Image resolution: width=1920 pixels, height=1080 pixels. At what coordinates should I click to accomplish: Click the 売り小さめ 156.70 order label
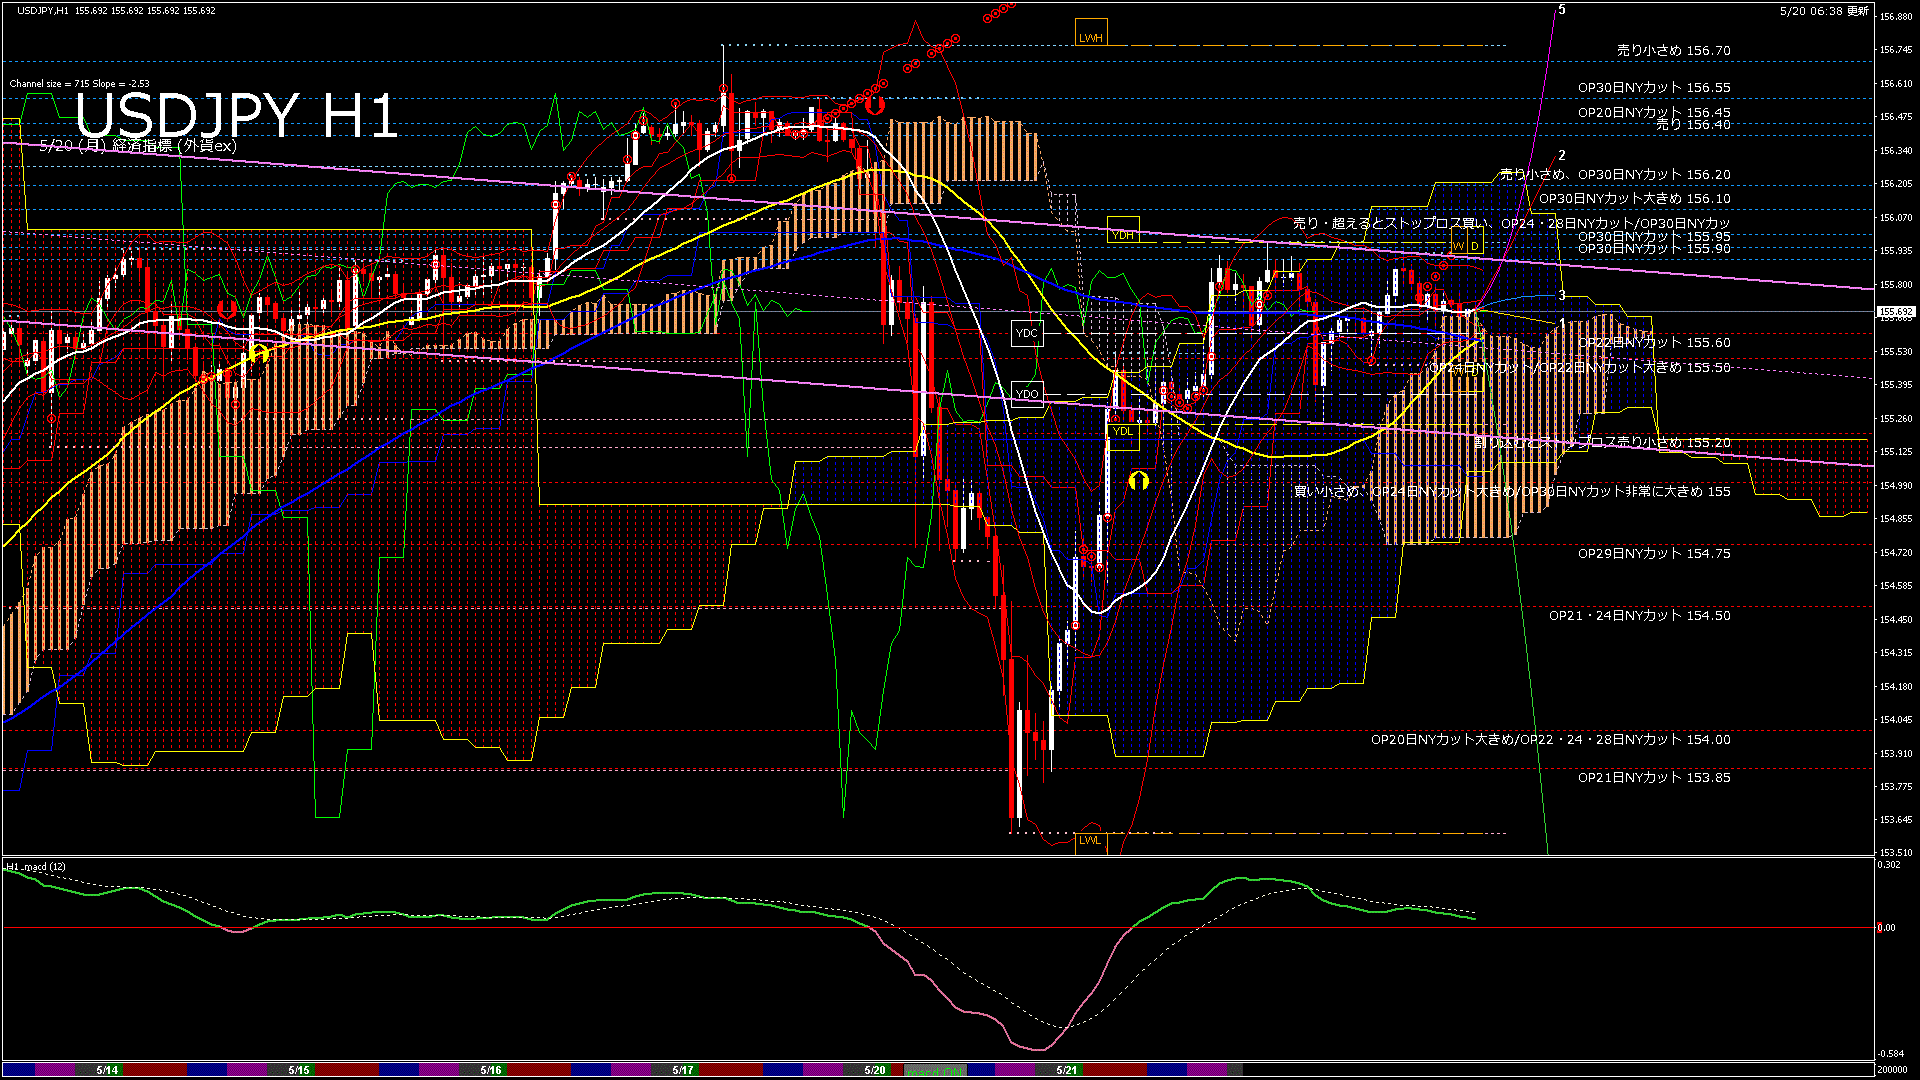pos(1673,50)
